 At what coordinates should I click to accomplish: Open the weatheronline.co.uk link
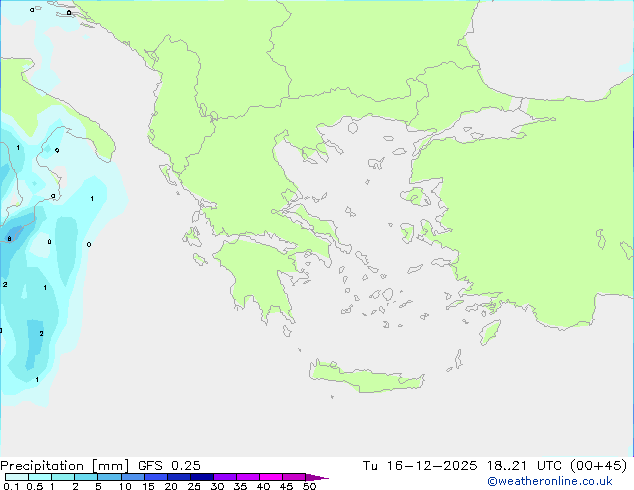click(550, 481)
